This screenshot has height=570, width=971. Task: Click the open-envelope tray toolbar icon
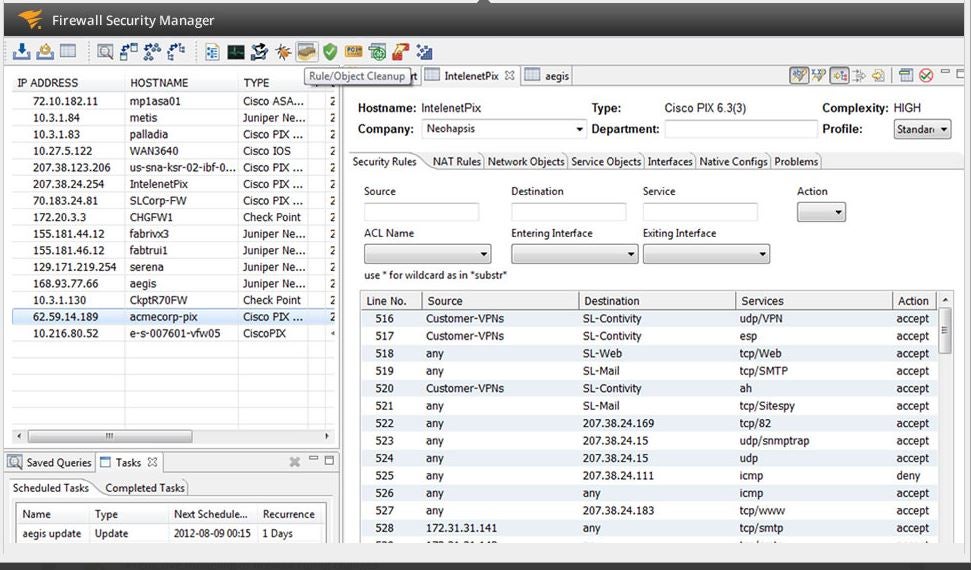coord(45,51)
